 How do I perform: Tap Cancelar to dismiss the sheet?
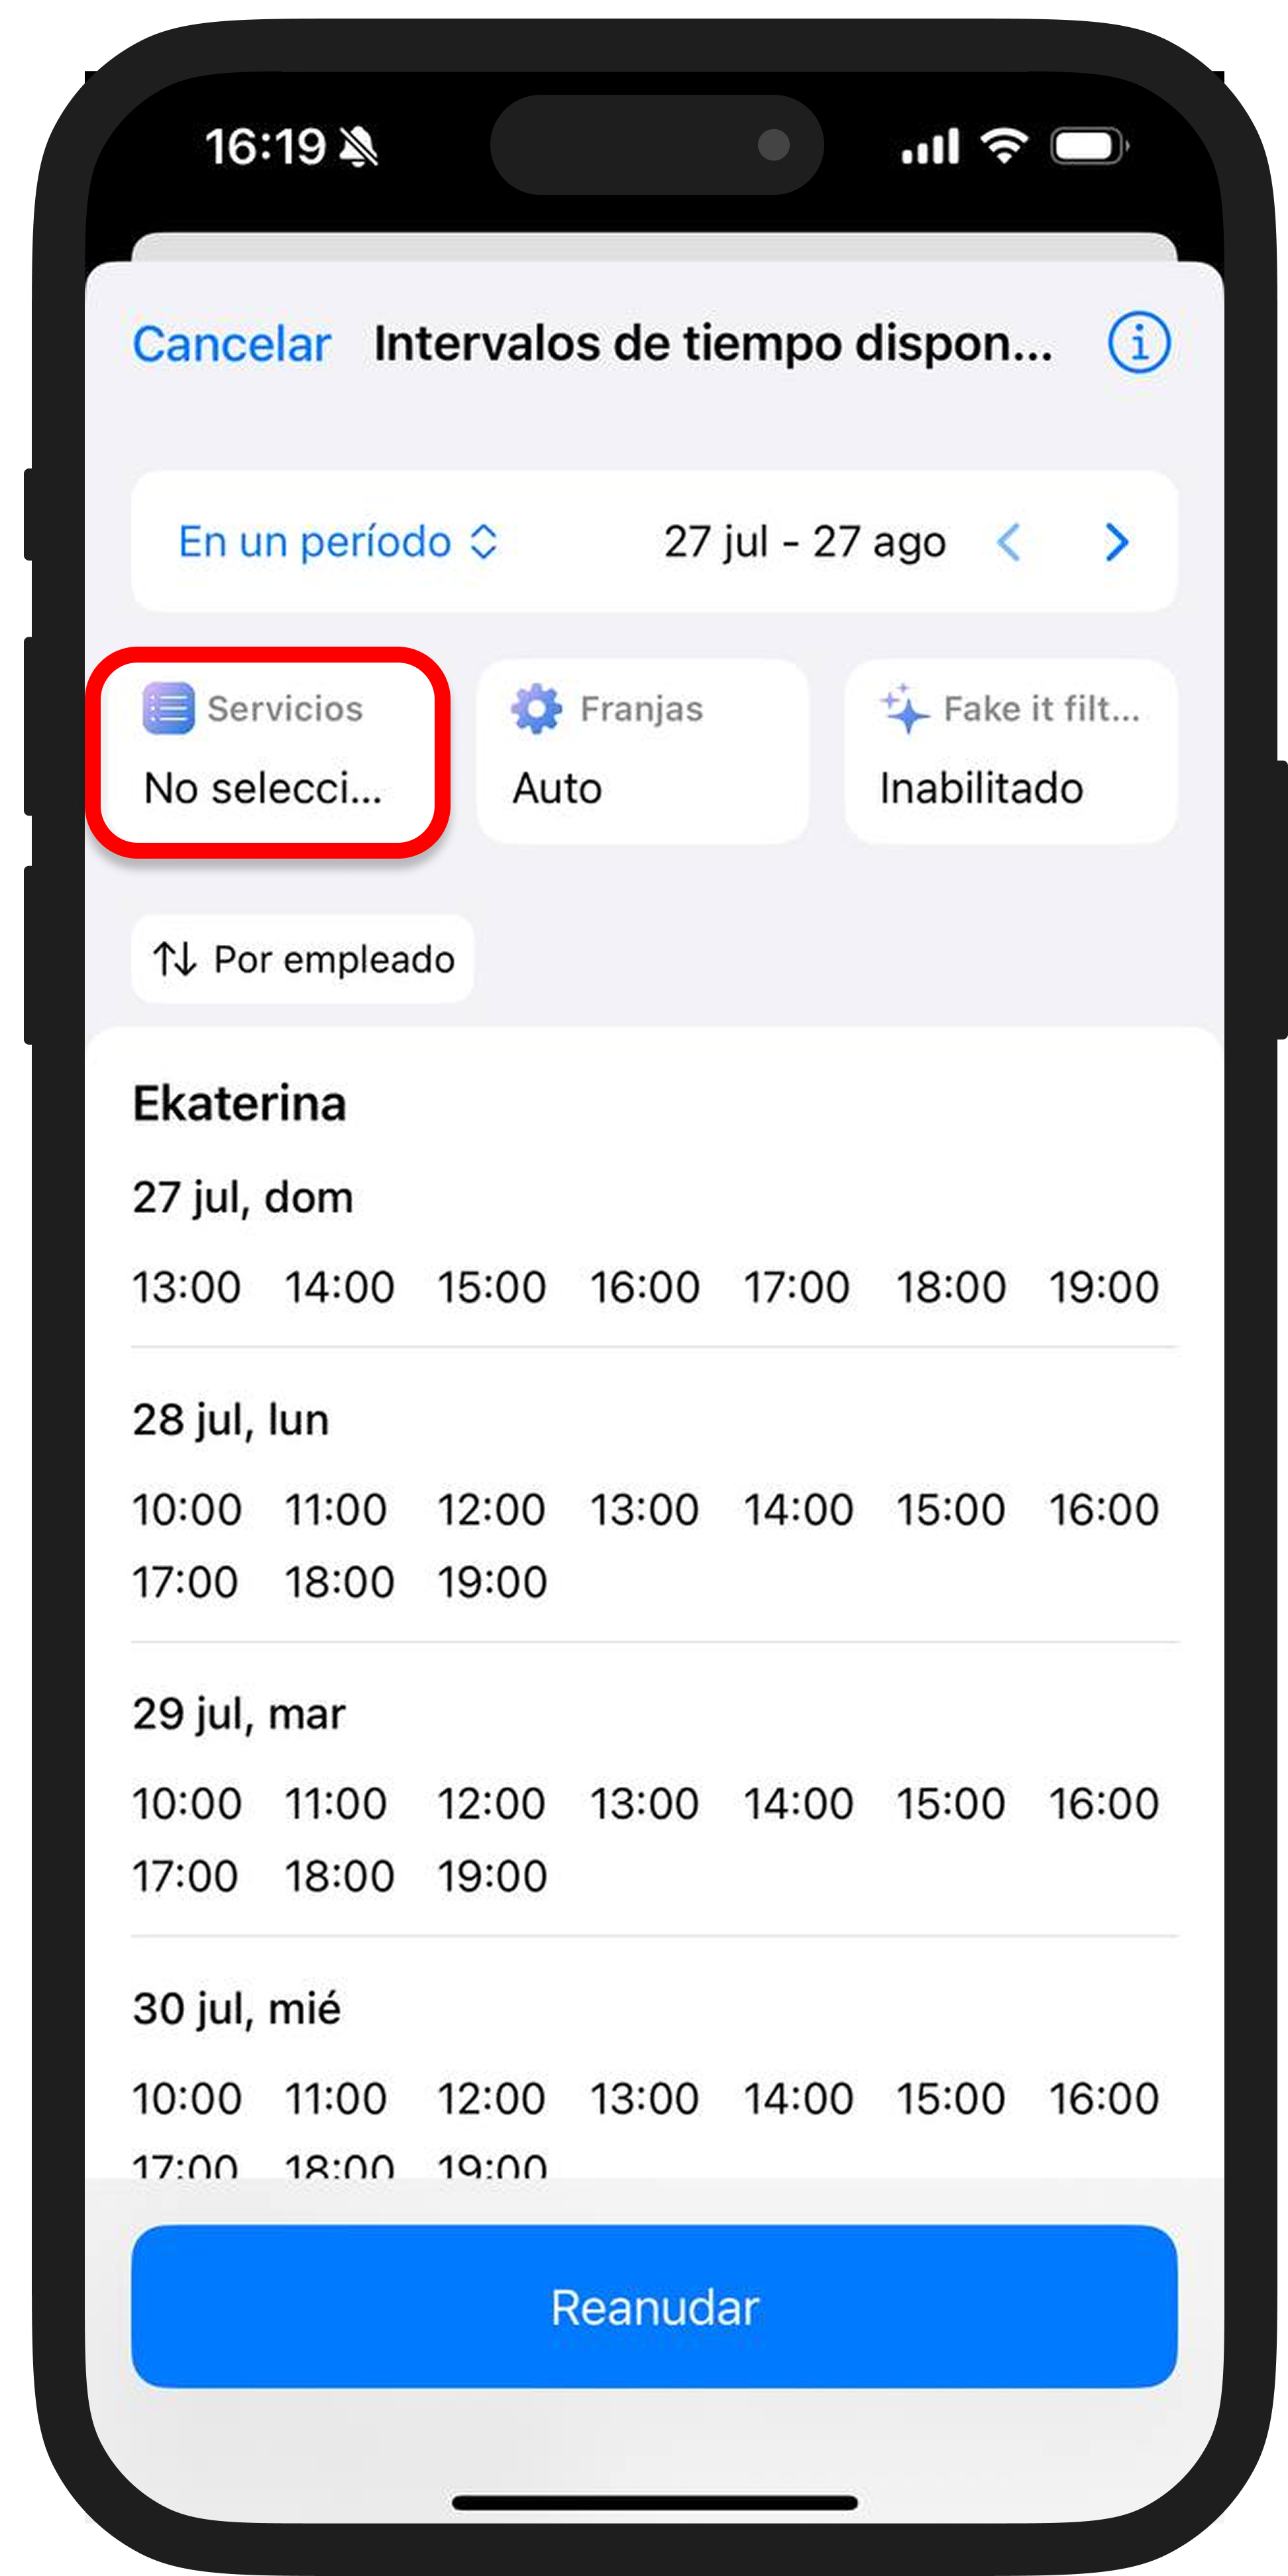[232, 344]
